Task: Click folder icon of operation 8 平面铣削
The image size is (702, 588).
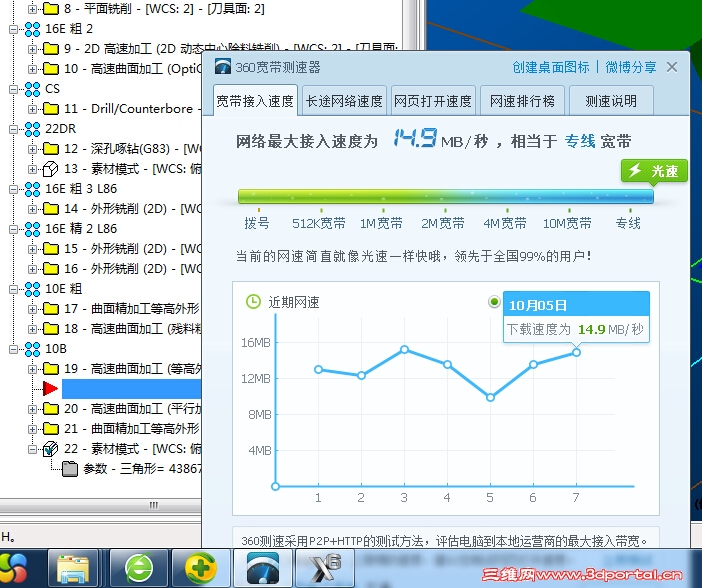Action: click(51, 9)
